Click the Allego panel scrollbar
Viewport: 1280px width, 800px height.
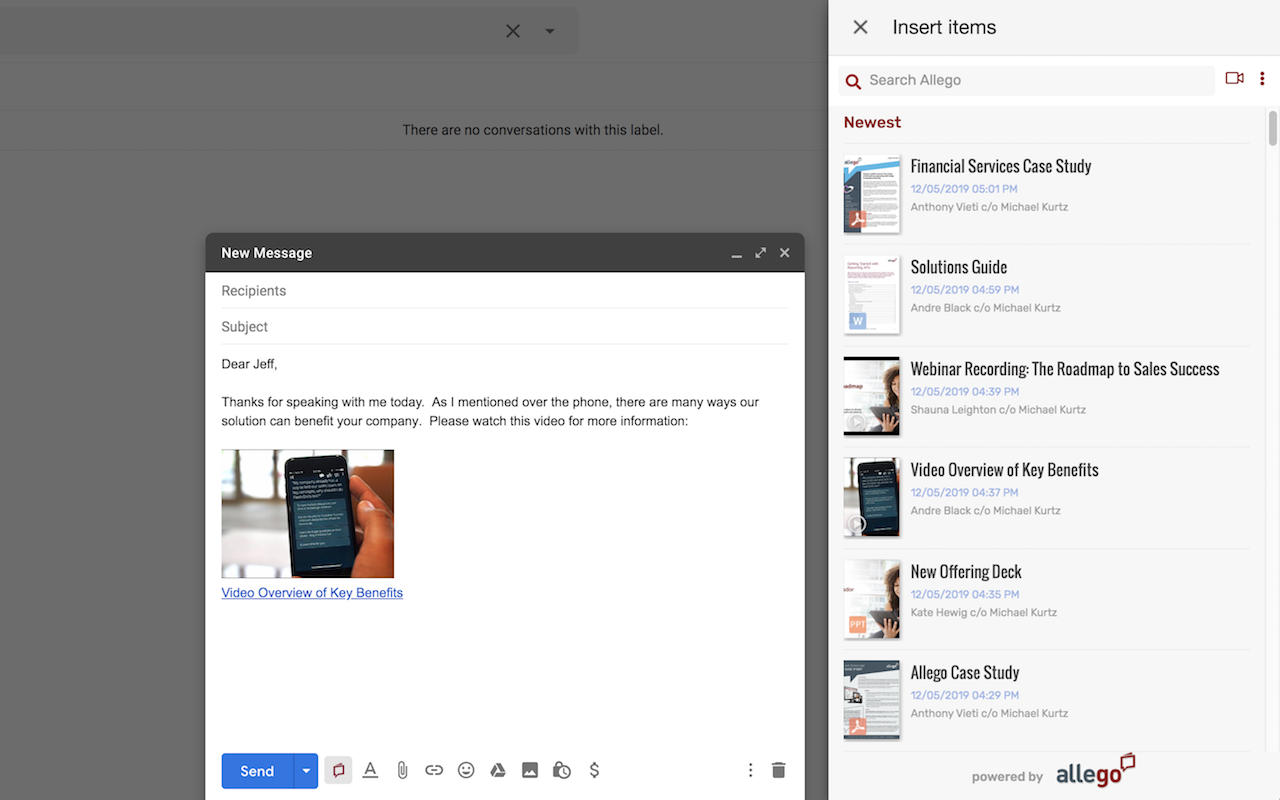click(x=1273, y=128)
